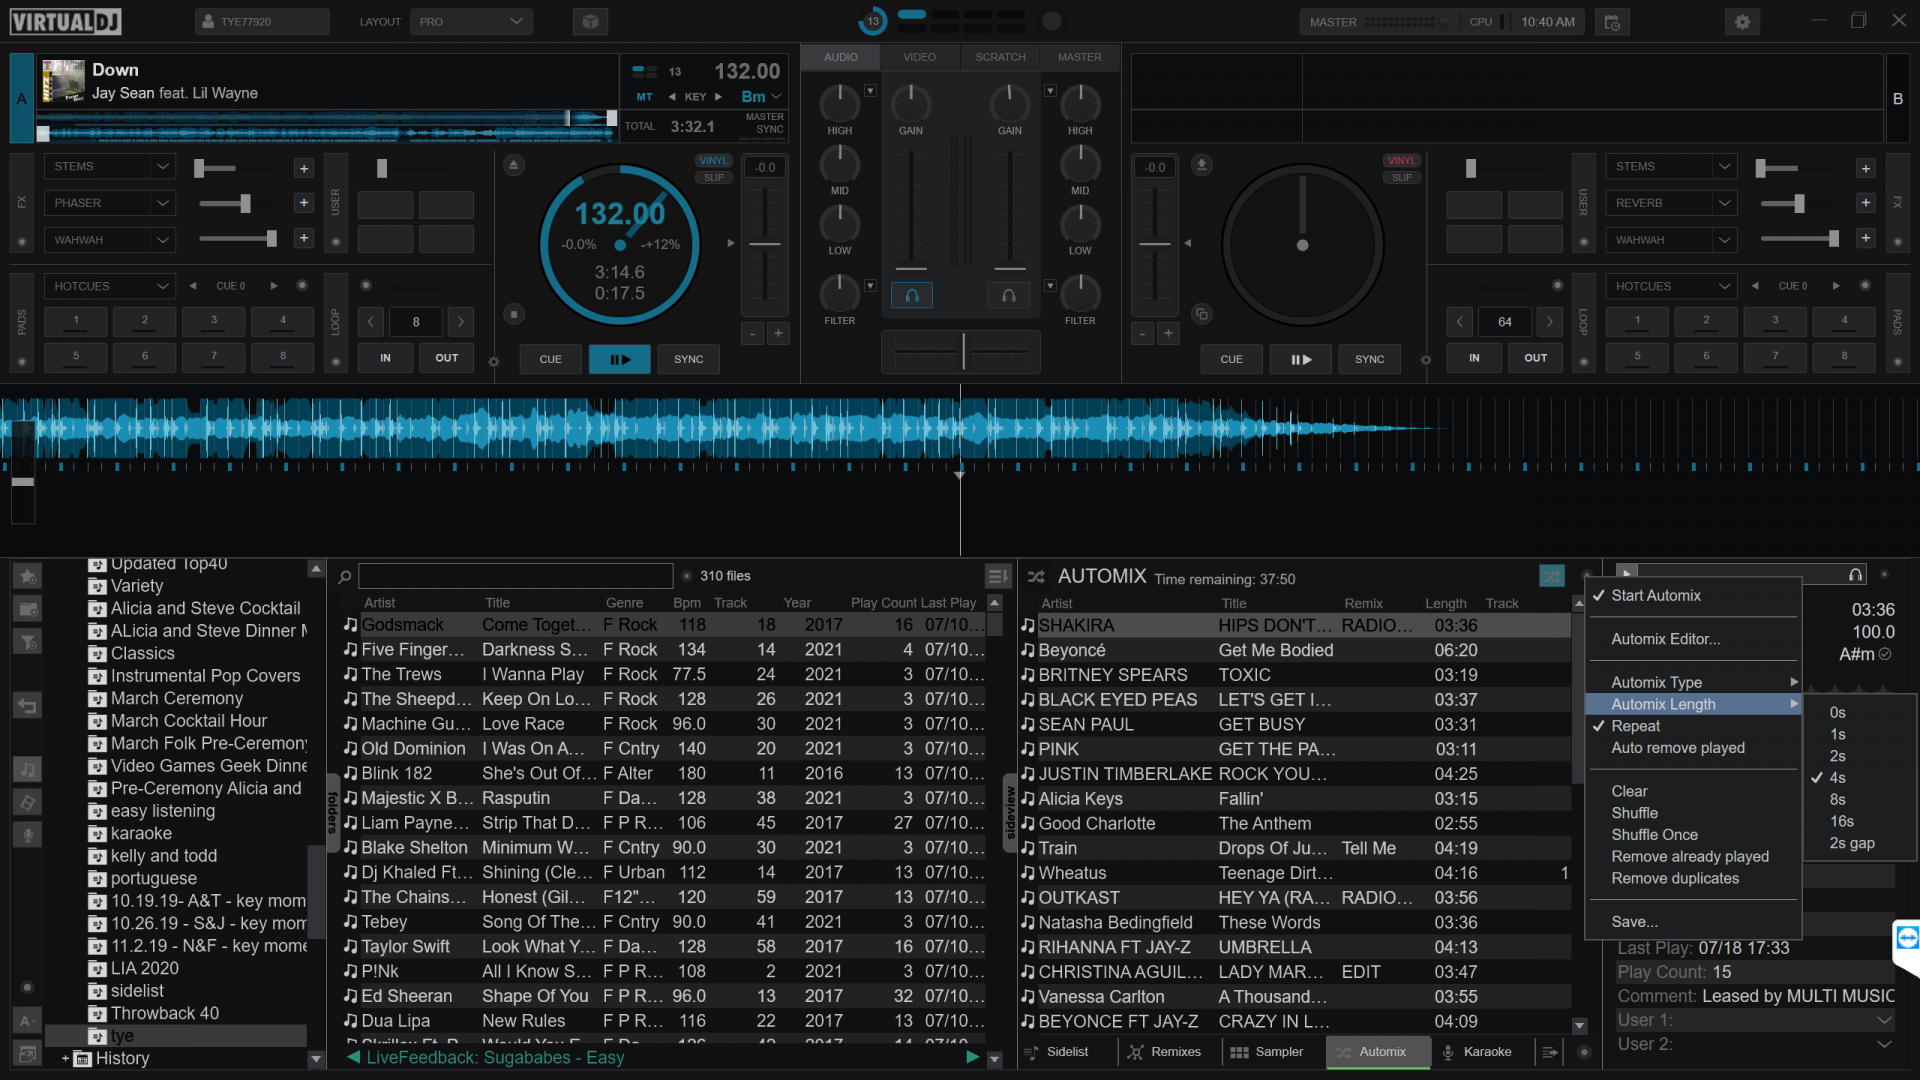Open deck B HOTCUES pad mode dropdown
This screenshot has width=1920, height=1080.
click(x=1671, y=286)
